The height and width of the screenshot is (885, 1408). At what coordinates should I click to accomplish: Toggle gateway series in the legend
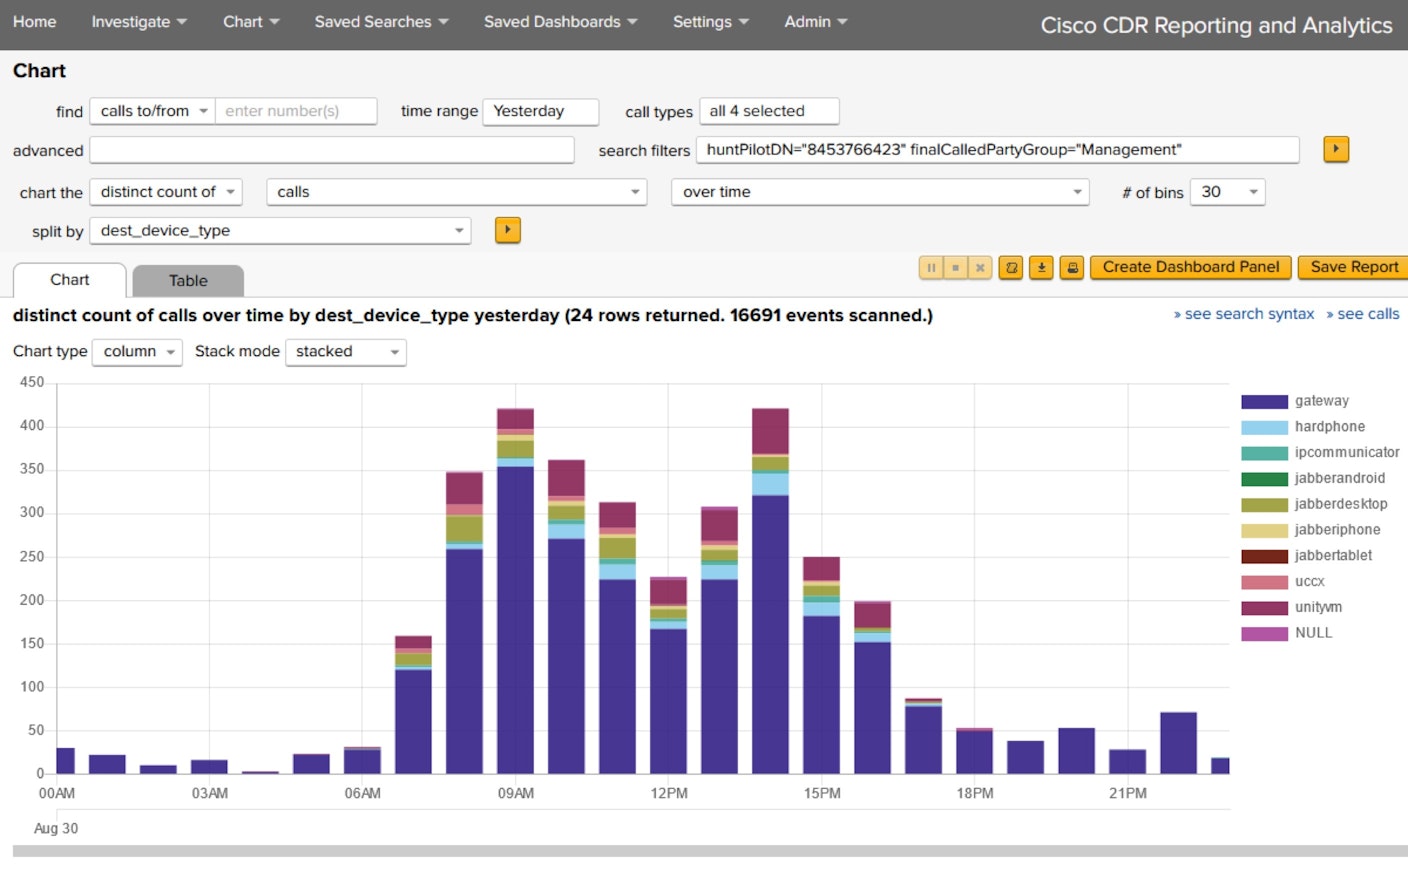(x=1321, y=401)
